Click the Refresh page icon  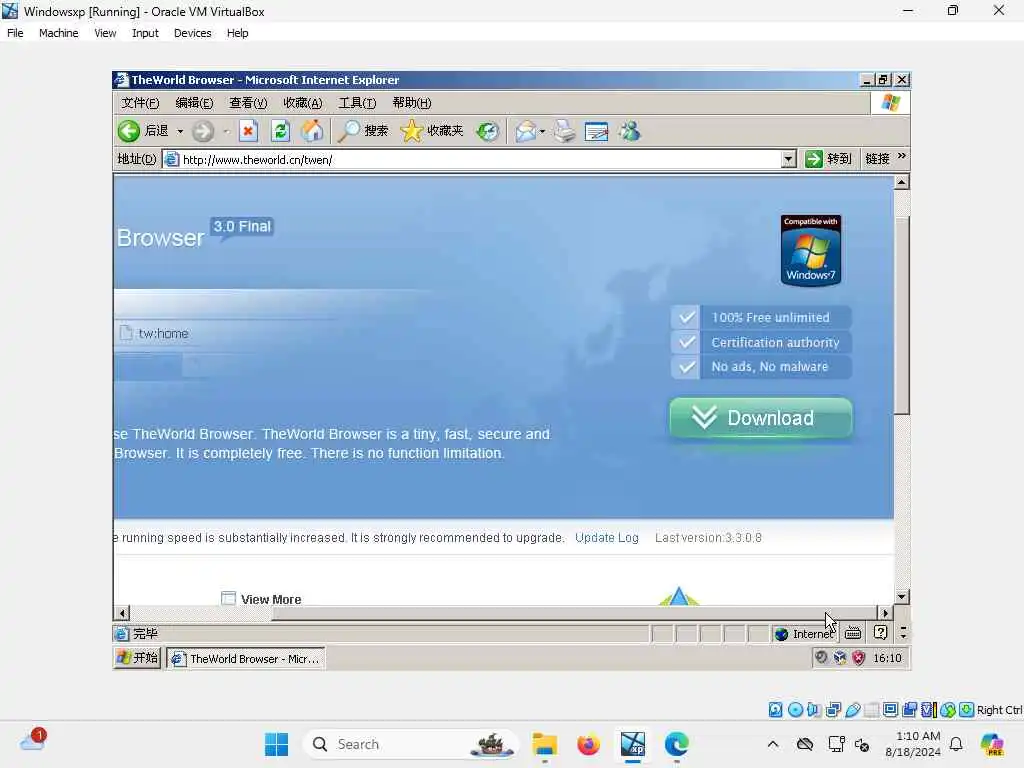coord(280,131)
